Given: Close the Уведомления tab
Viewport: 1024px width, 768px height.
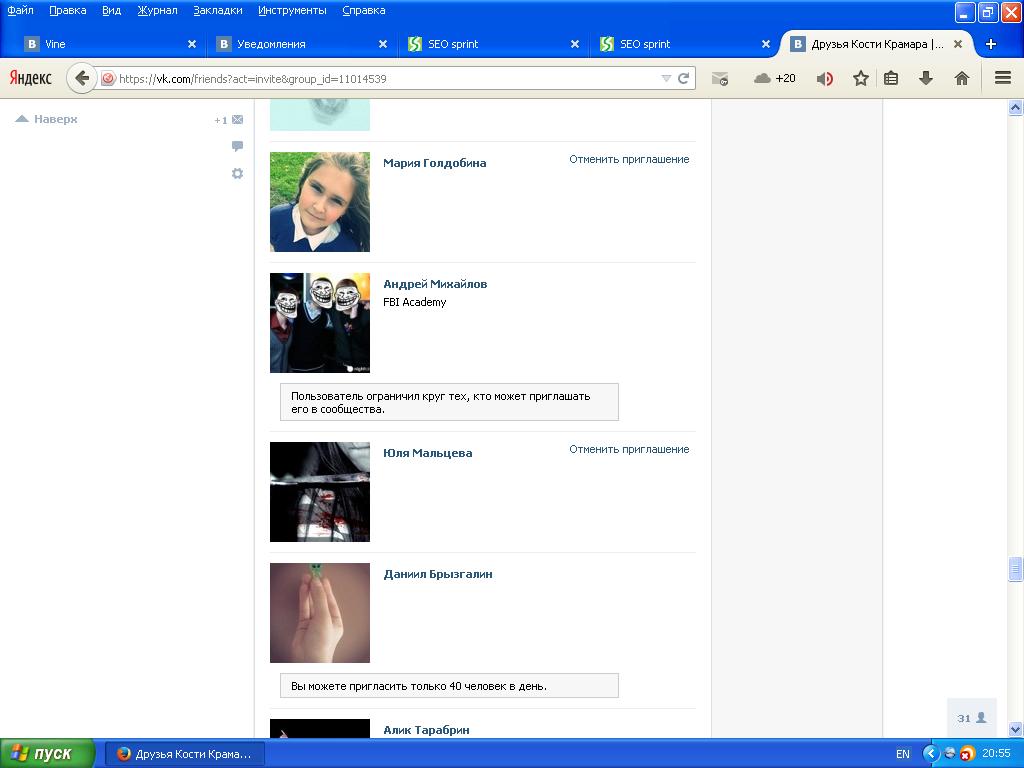Looking at the screenshot, I should coord(383,44).
